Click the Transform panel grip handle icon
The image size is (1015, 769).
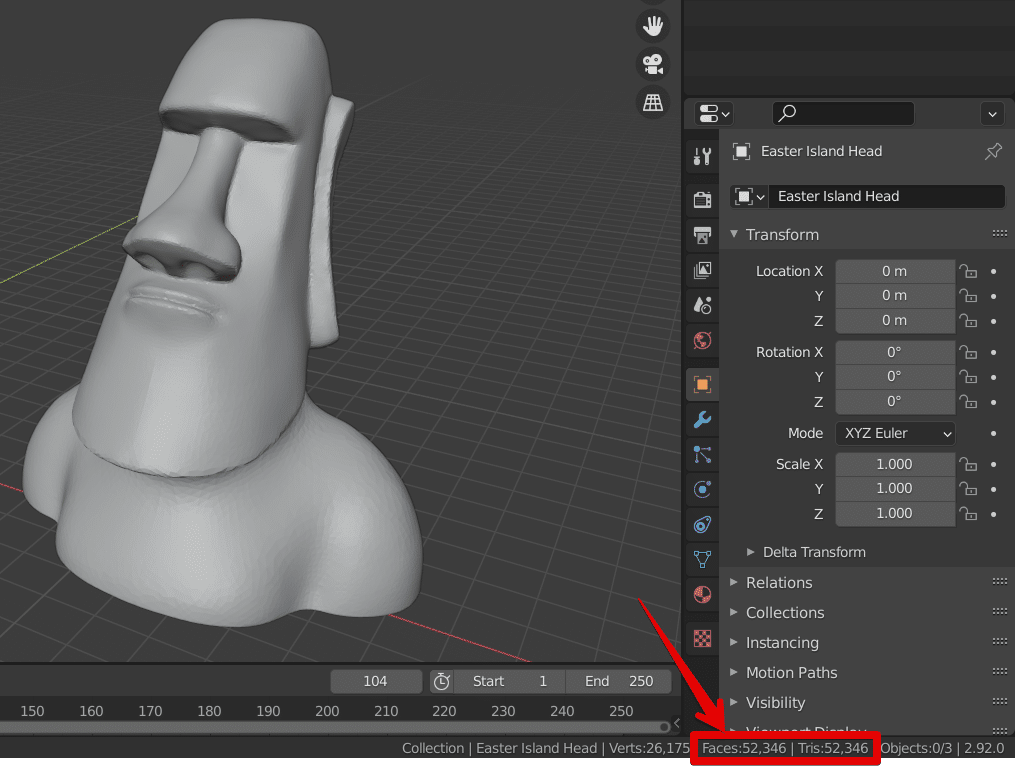coord(999,234)
